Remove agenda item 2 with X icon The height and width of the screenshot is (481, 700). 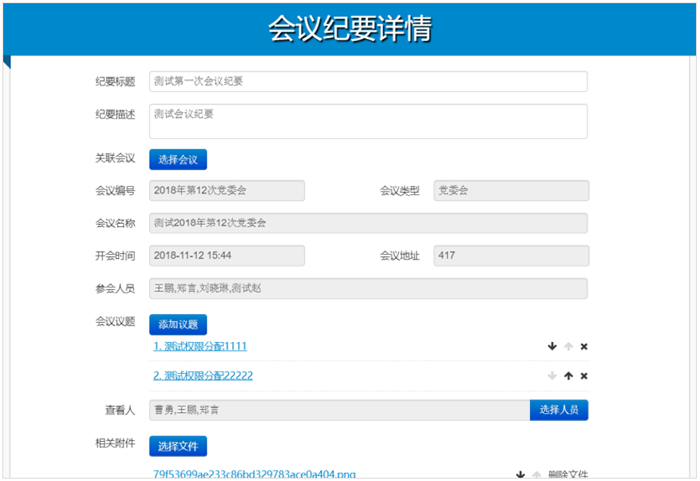pos(584,376)
